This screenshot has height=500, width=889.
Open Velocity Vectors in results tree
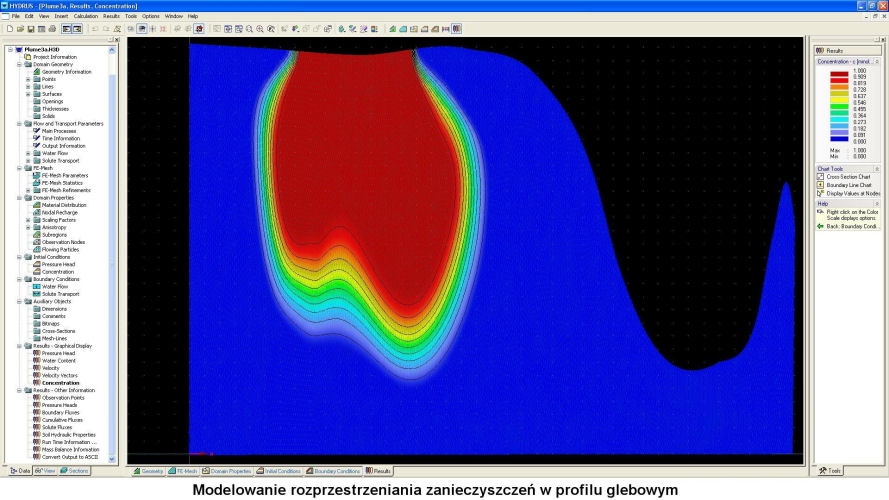[x=58, y=375]
